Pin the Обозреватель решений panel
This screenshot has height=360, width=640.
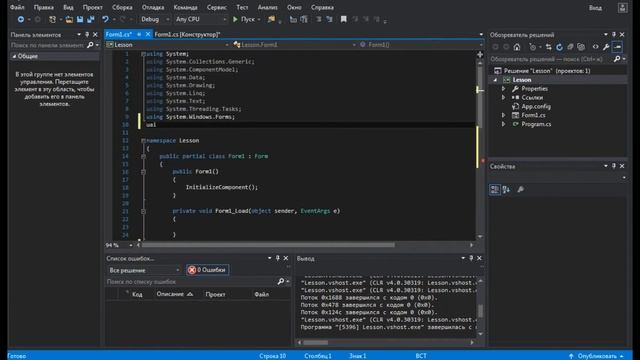(614, 35)
